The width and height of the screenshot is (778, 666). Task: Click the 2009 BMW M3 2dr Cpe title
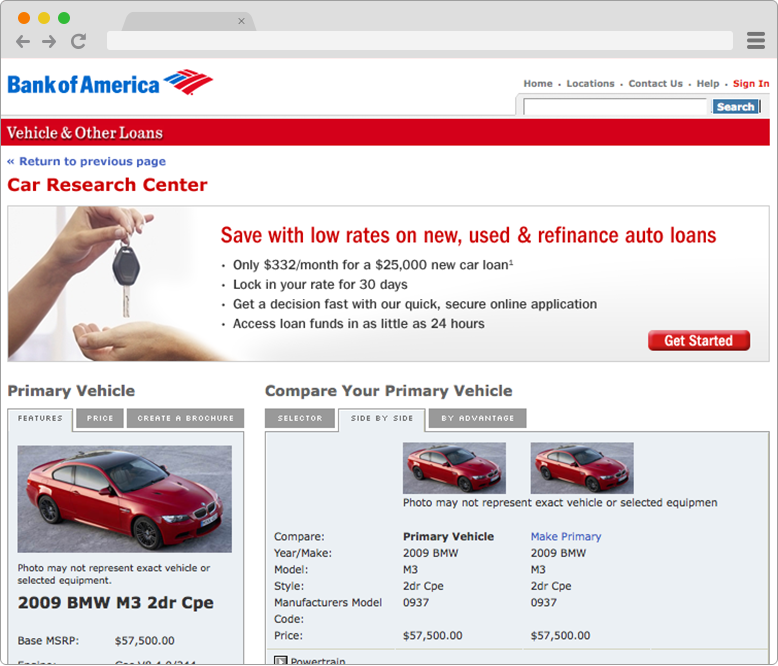(116, 602)
